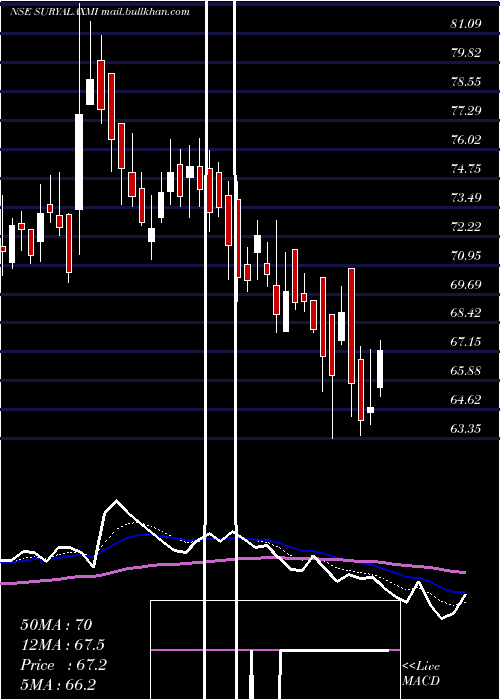This screenshot has width=500, height=700.
Task: Click the Price : 67.2 readout
Action: tap(63, 665)
